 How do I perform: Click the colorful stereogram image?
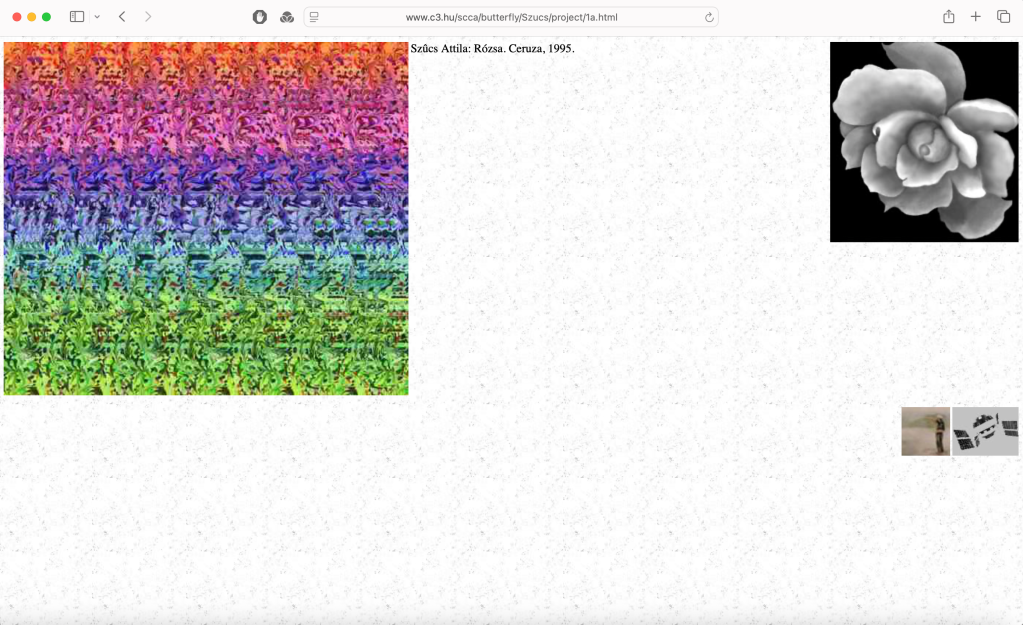pos(206,219)
